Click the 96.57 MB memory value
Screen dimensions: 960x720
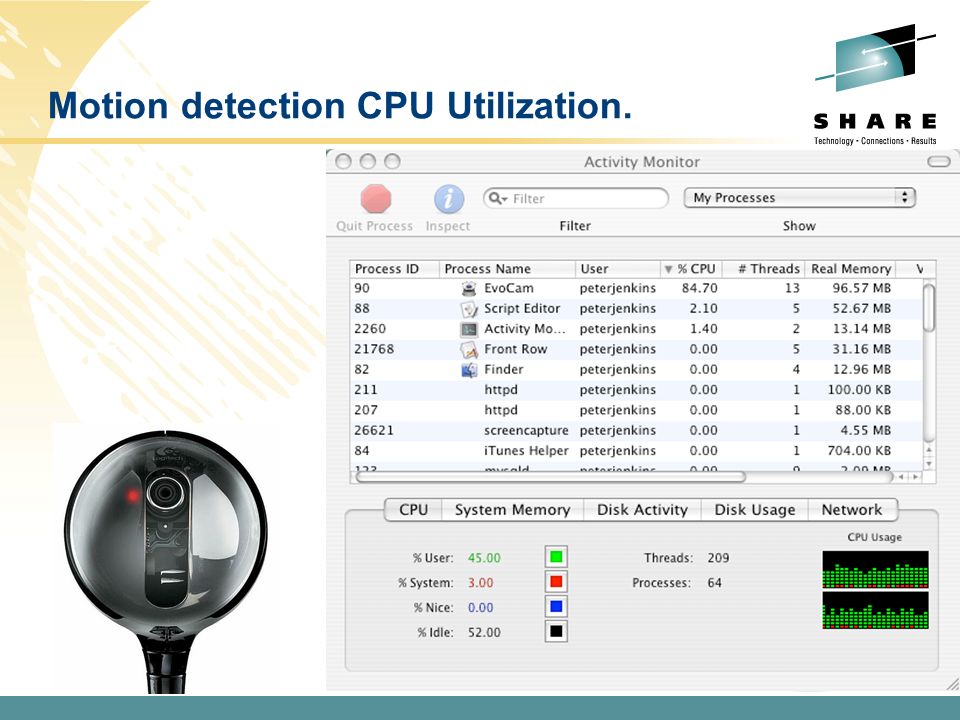861,288
